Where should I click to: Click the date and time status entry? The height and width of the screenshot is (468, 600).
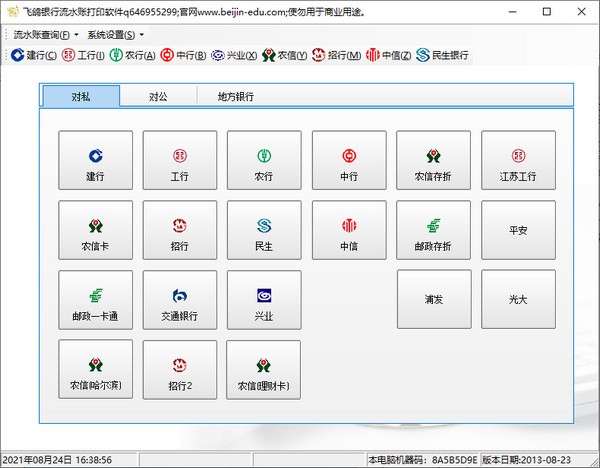tap(57, 460)
